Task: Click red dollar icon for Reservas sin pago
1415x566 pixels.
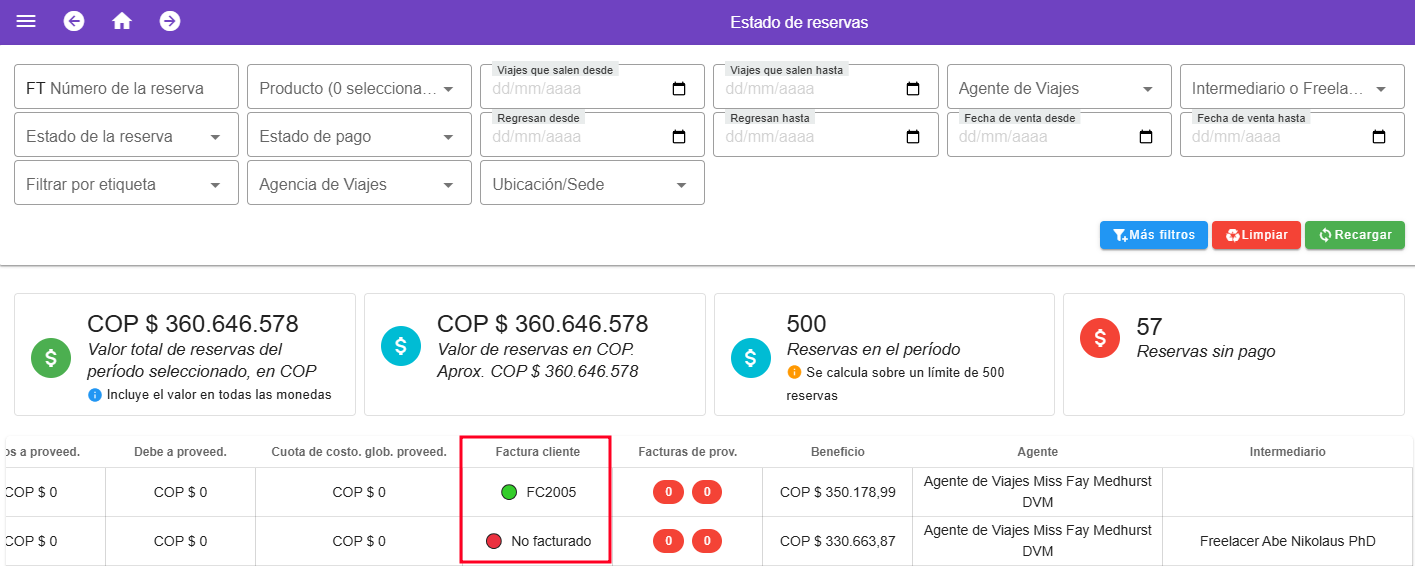Action: (1100, 339)
